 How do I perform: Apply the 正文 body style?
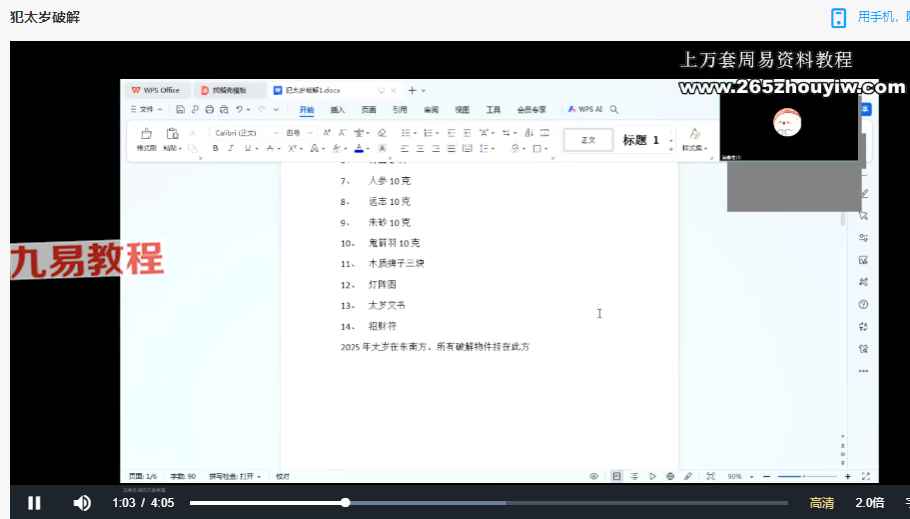pos(588,140)
